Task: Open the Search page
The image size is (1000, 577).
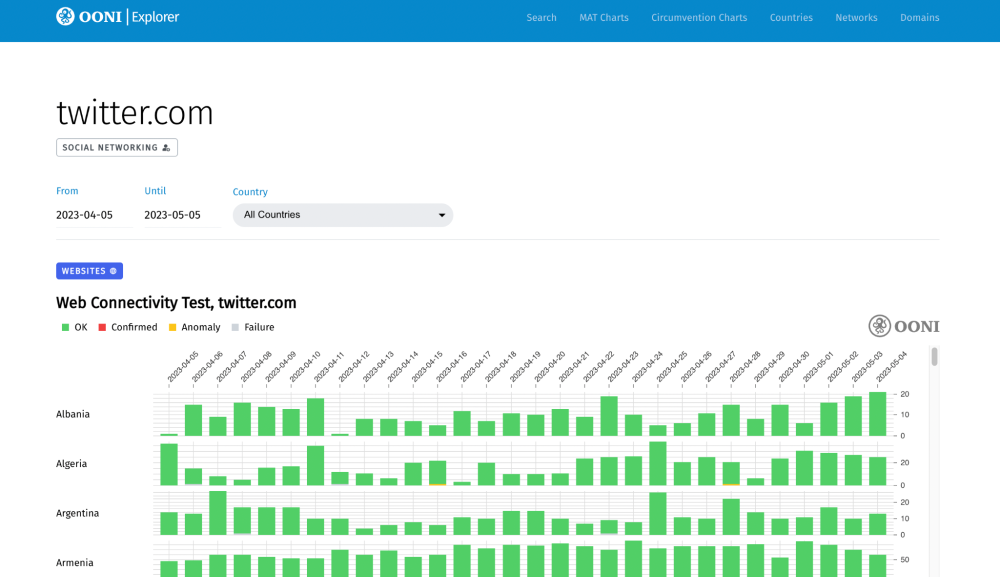Action: tap(541, 18)
